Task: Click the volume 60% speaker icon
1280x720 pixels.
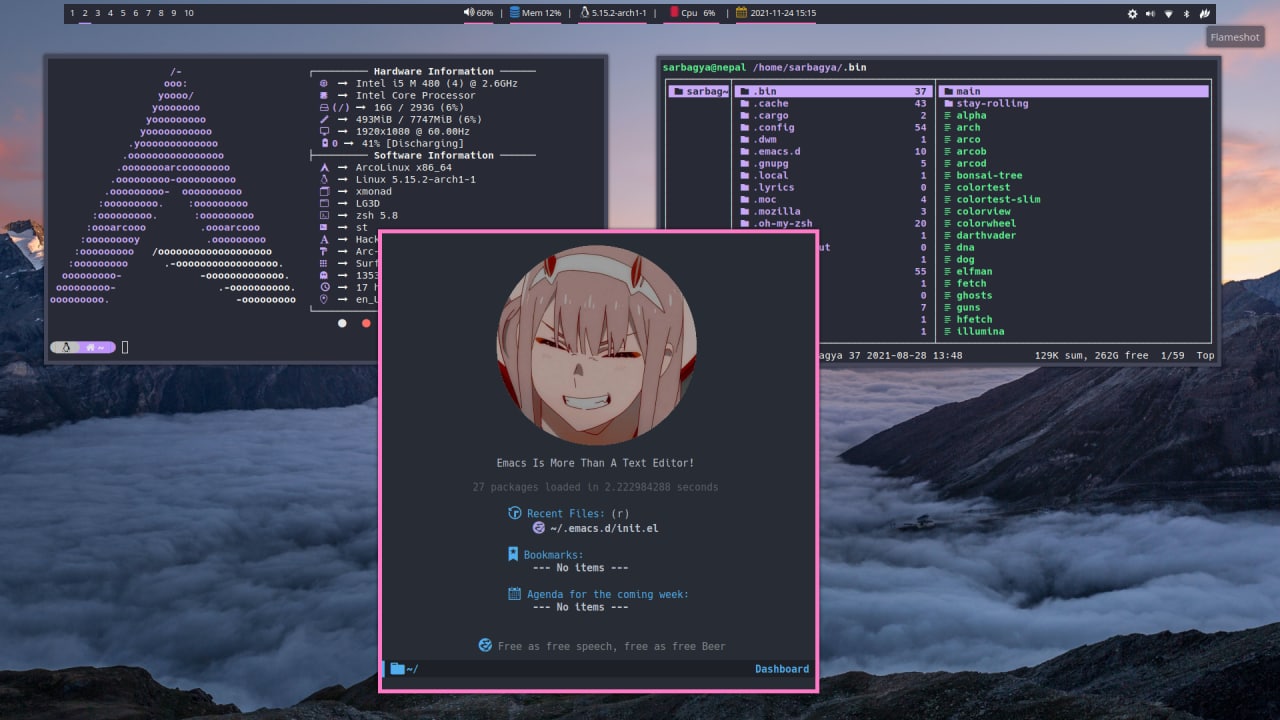Action: coord(468,13)
